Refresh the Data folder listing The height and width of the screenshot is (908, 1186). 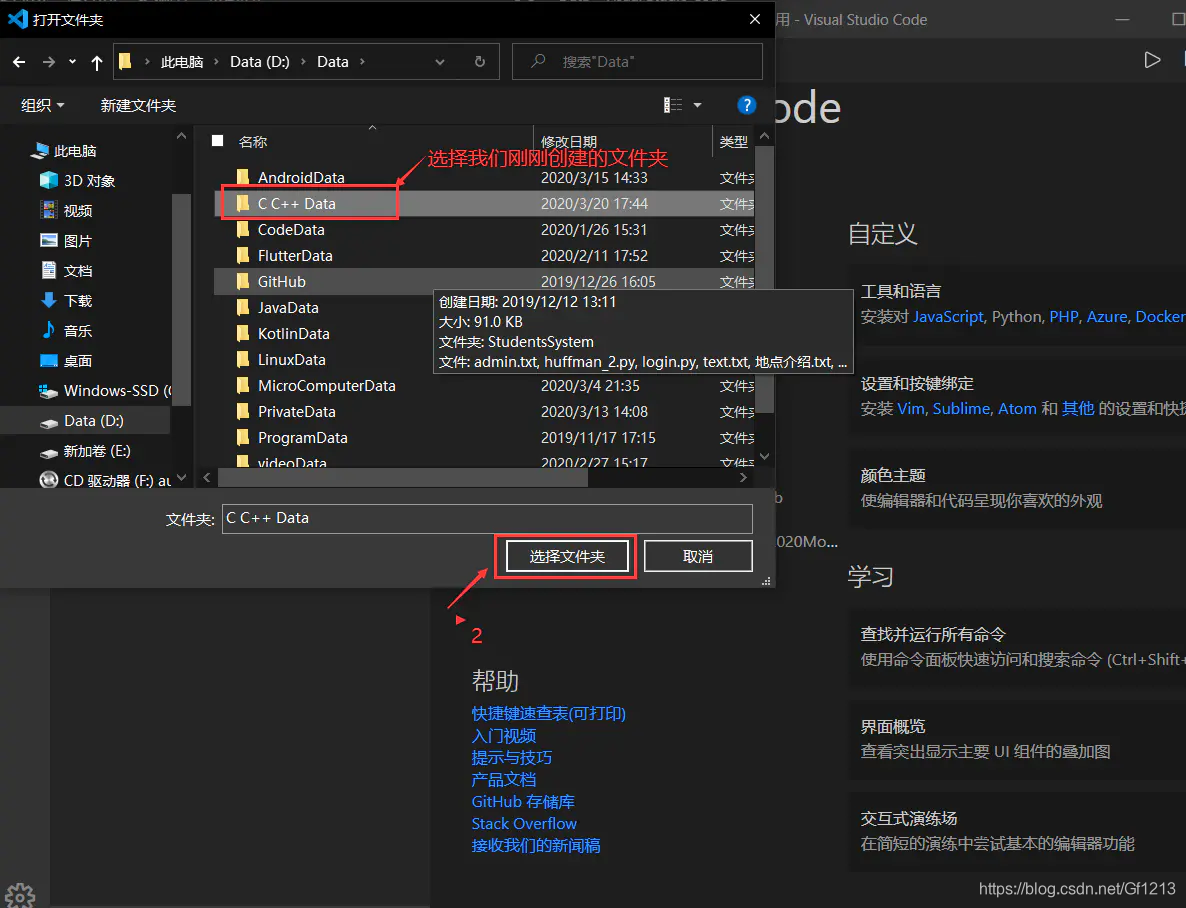480,62
